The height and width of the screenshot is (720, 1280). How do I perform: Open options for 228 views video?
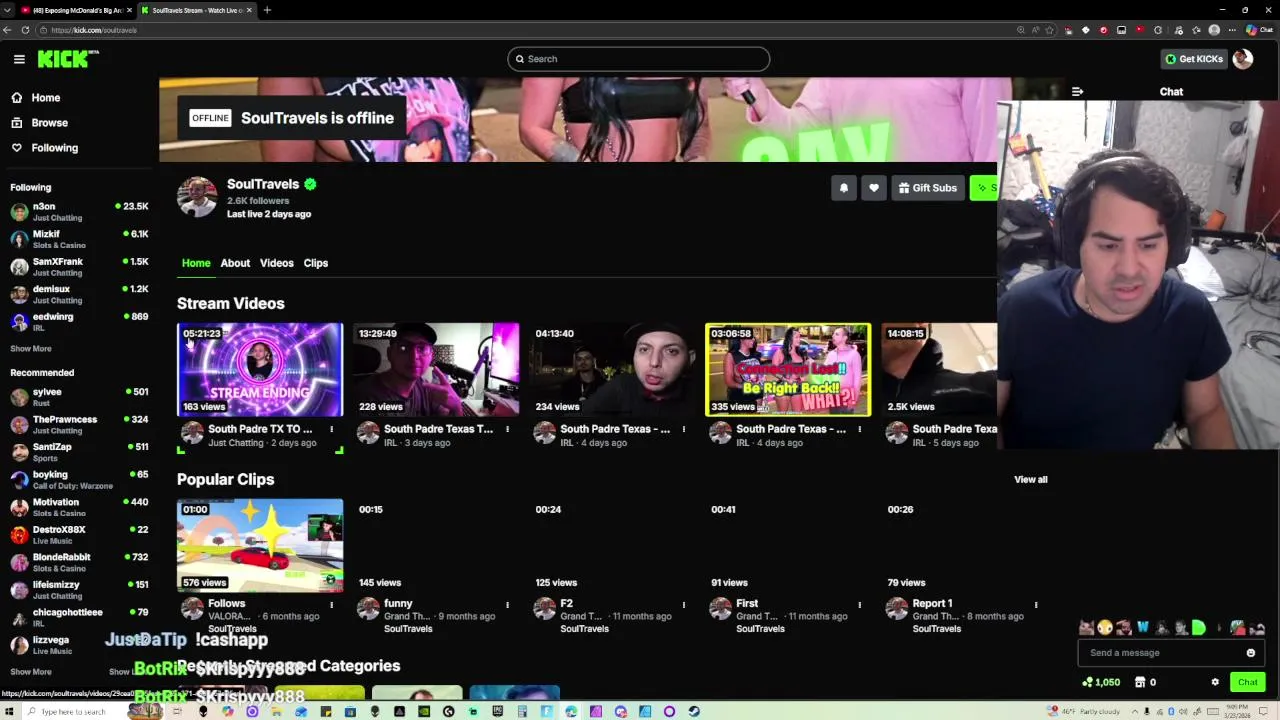point(507,429)
